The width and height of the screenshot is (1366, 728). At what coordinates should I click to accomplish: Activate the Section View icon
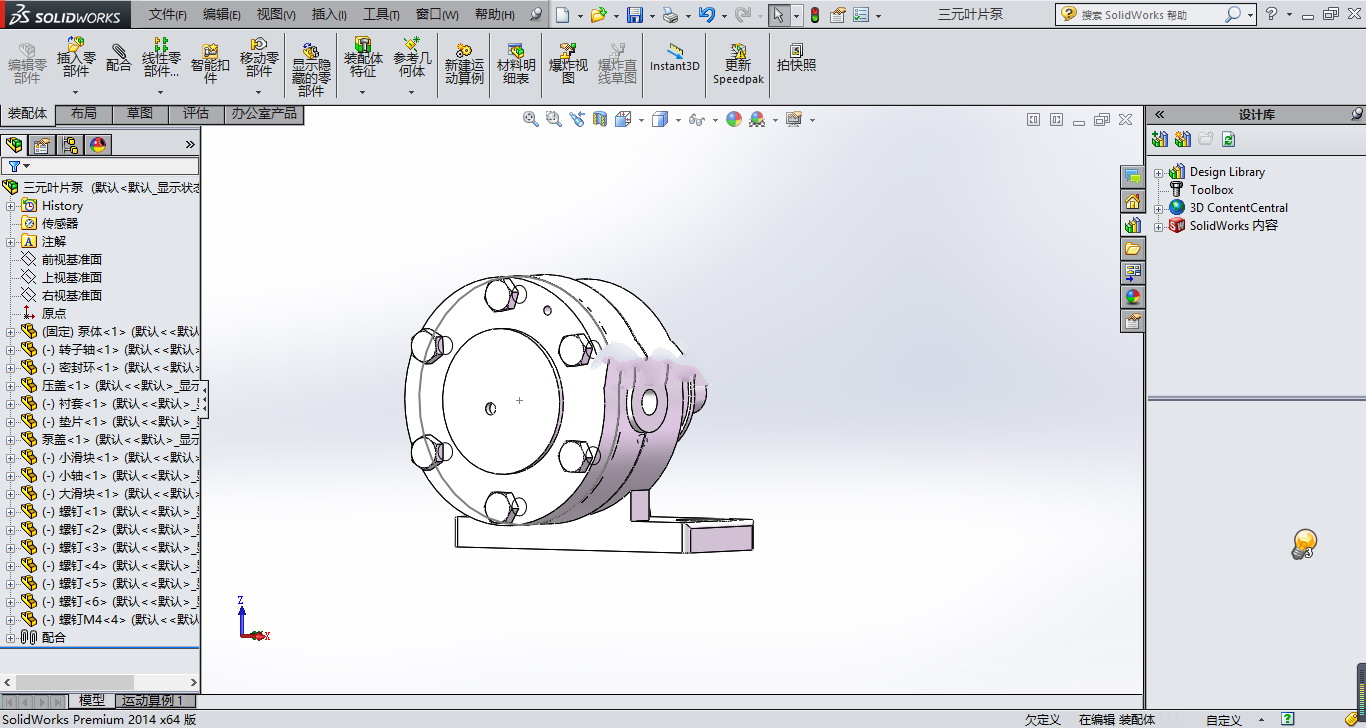click(600, 119)
